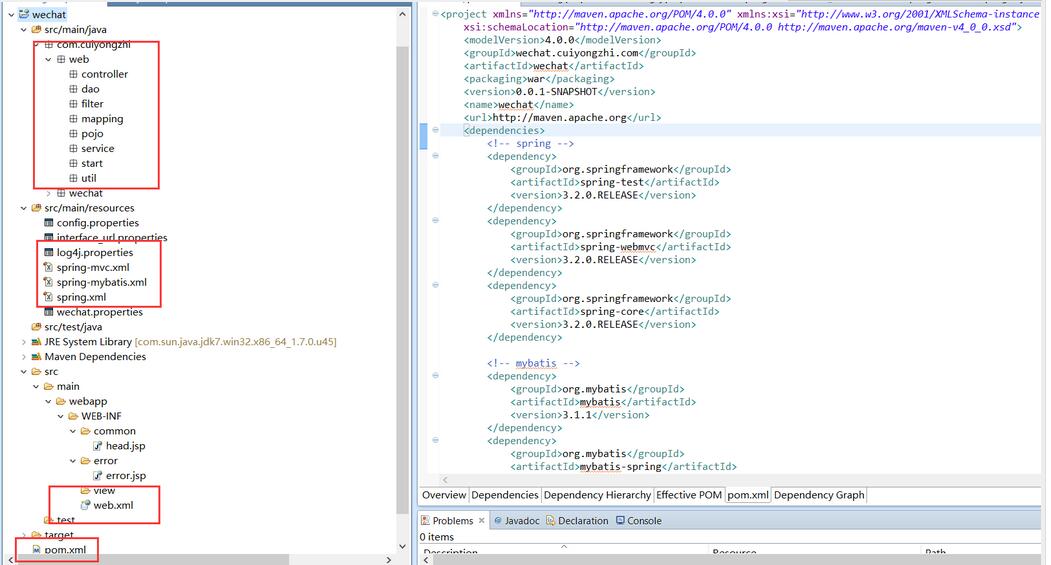
Task: Click the spring-mvc.xml file icon
Action: pyautogui.click(x=48, y=267)
